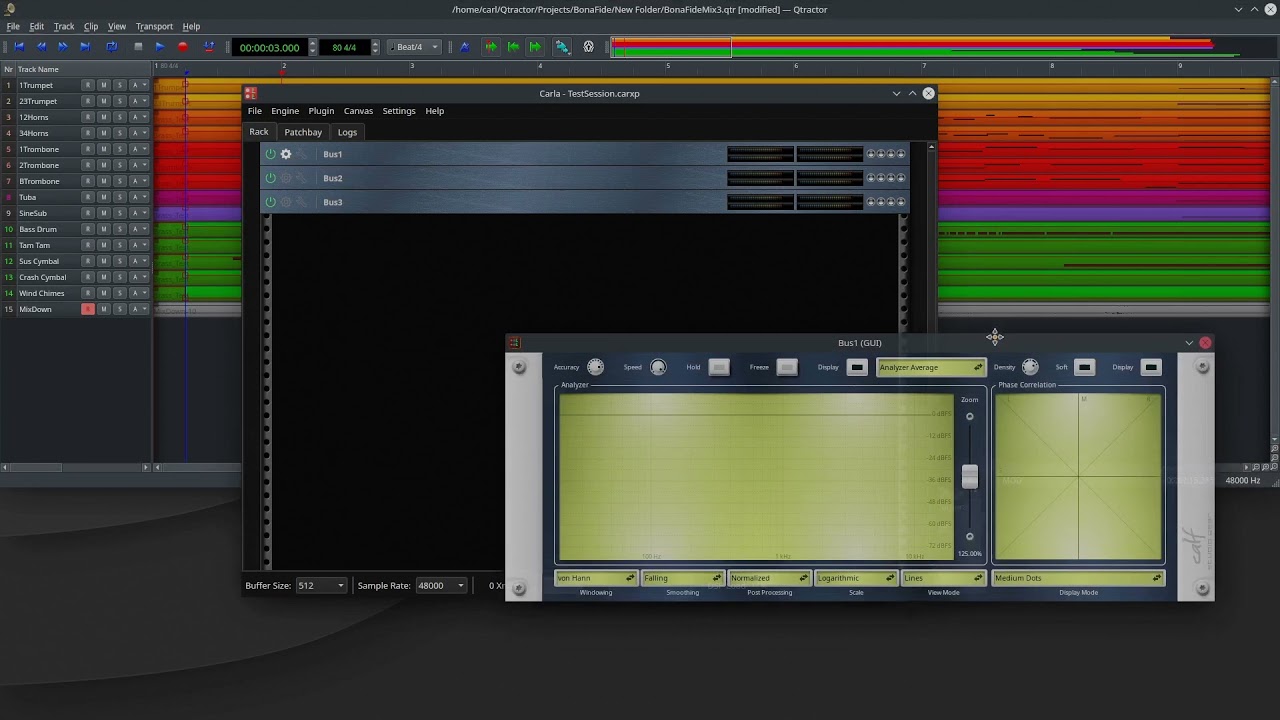Open the Falling smoothing dropdown

[682, 578]
